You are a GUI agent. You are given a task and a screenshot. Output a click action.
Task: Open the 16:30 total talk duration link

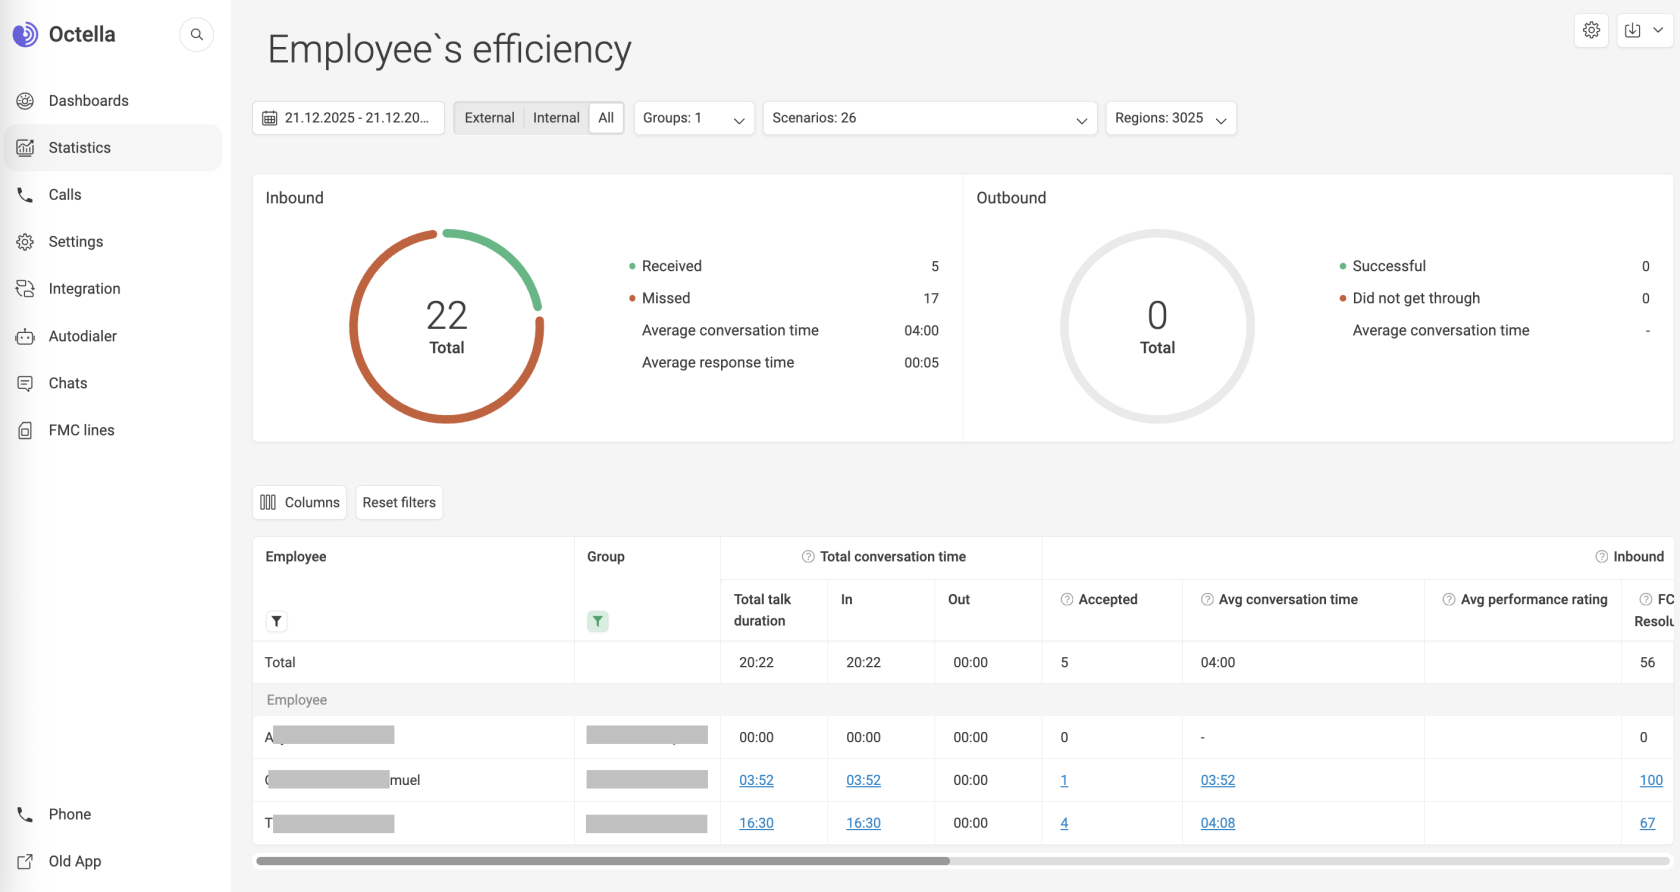point(756,823)
